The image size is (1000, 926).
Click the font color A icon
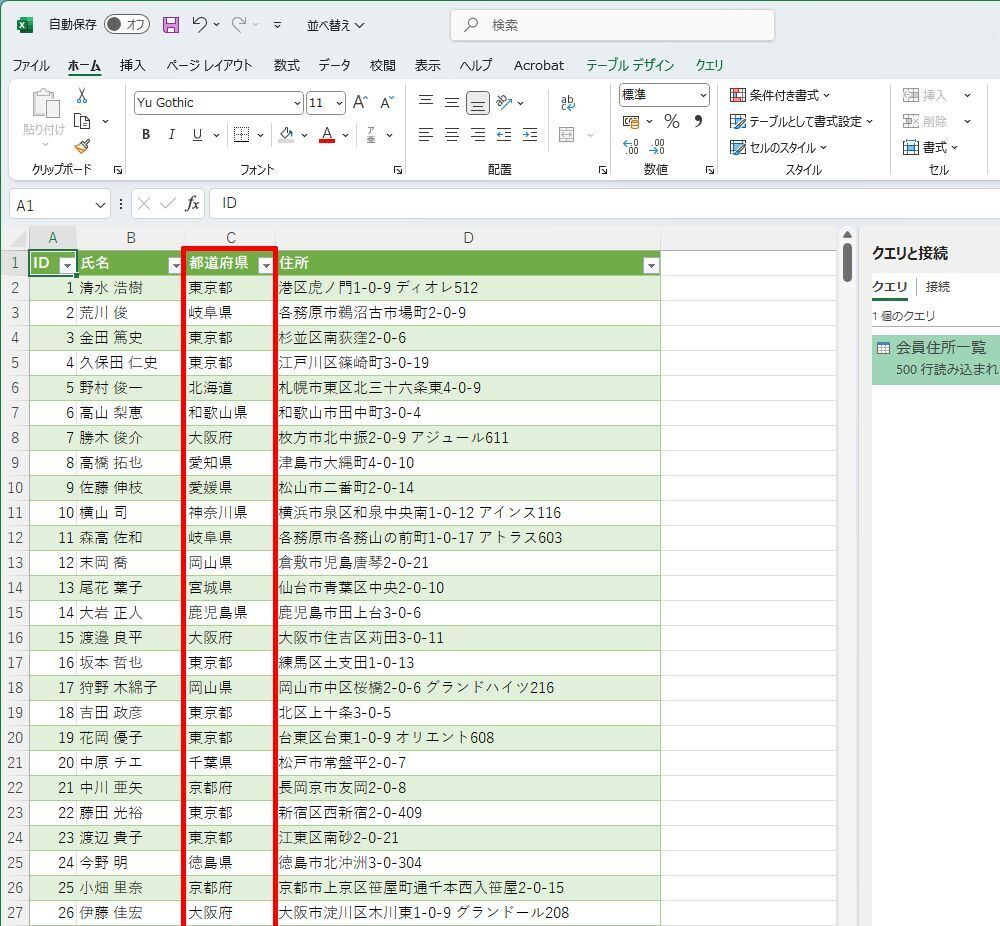click(327, 135)
